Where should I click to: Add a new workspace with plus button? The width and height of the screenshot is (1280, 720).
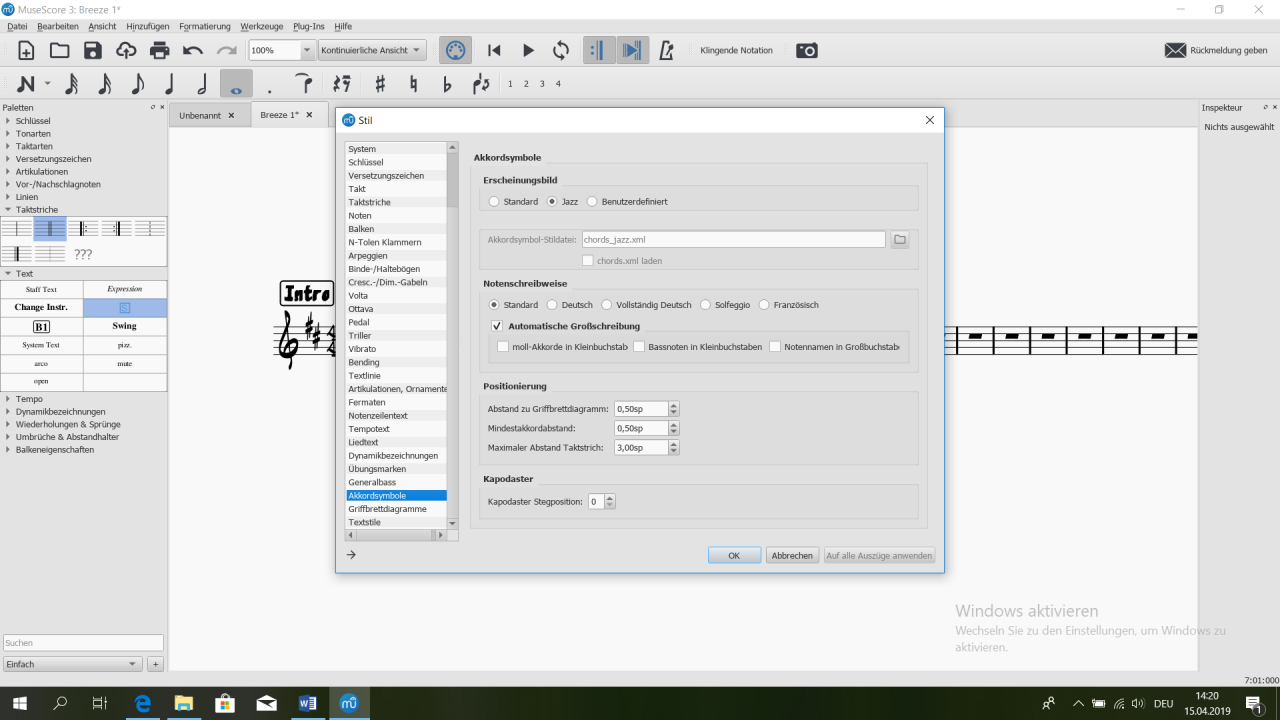[155, 664]
